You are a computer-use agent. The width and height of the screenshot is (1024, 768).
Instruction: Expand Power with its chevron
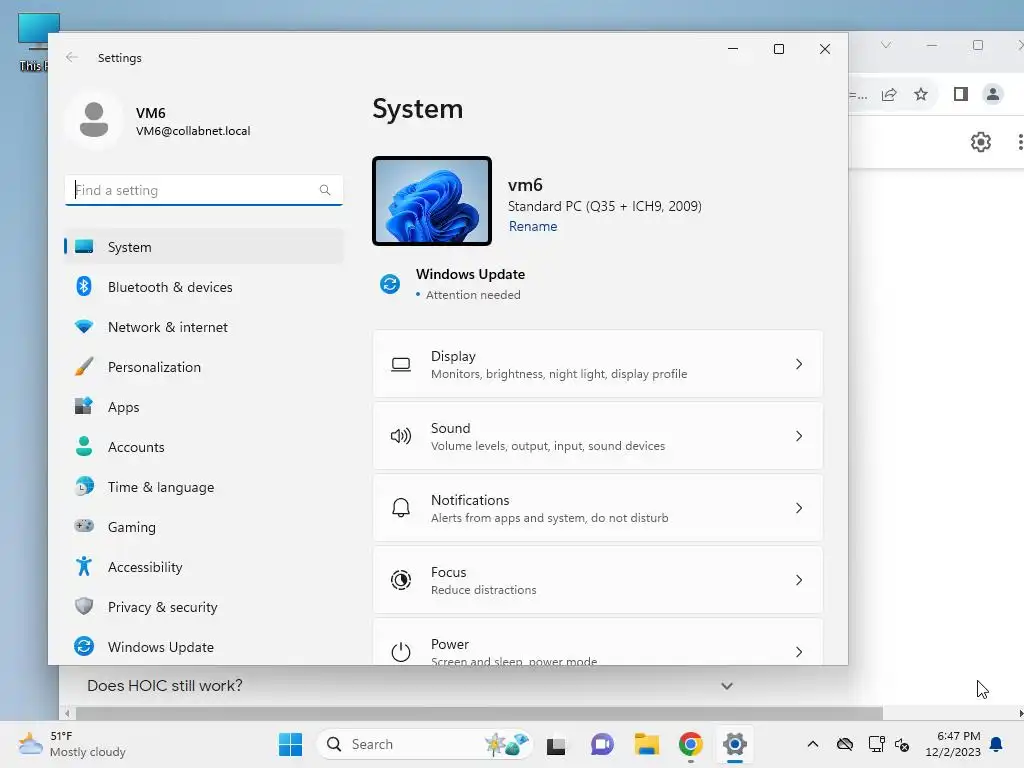click(x=799, y=651)
